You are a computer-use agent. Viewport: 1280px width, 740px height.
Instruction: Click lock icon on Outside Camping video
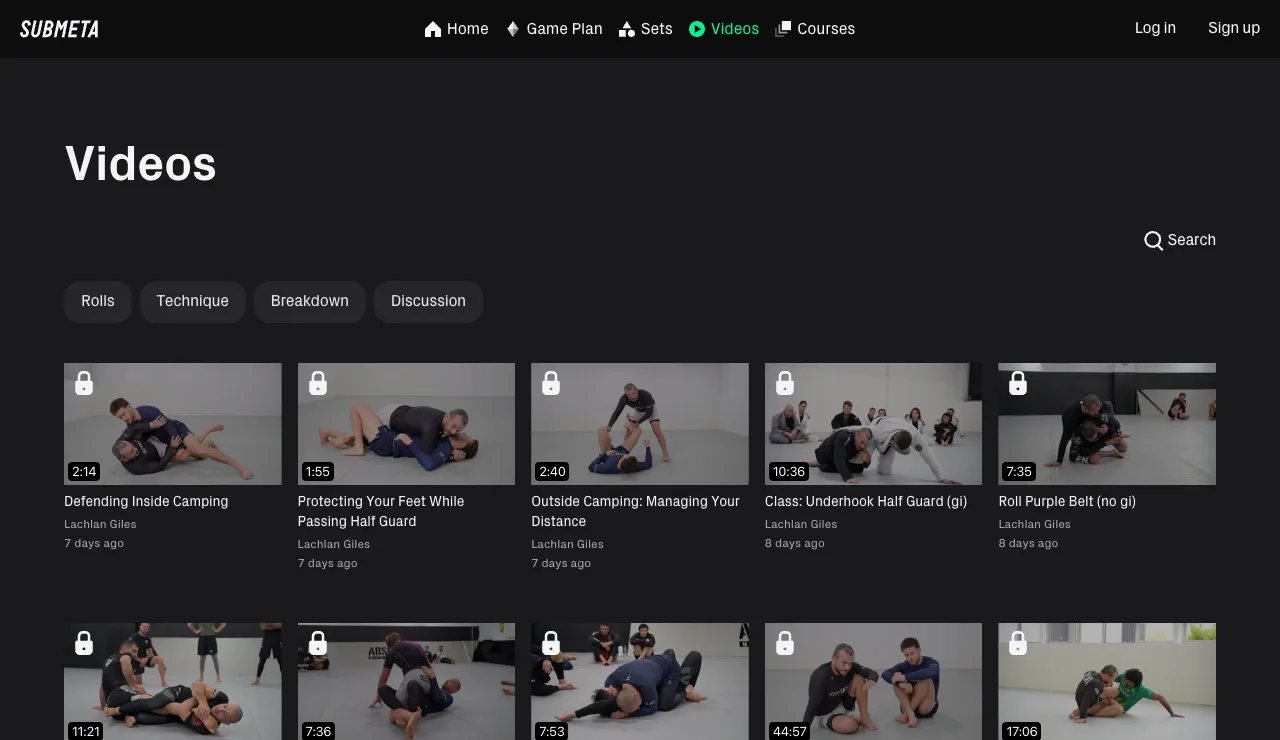[551, 383]
